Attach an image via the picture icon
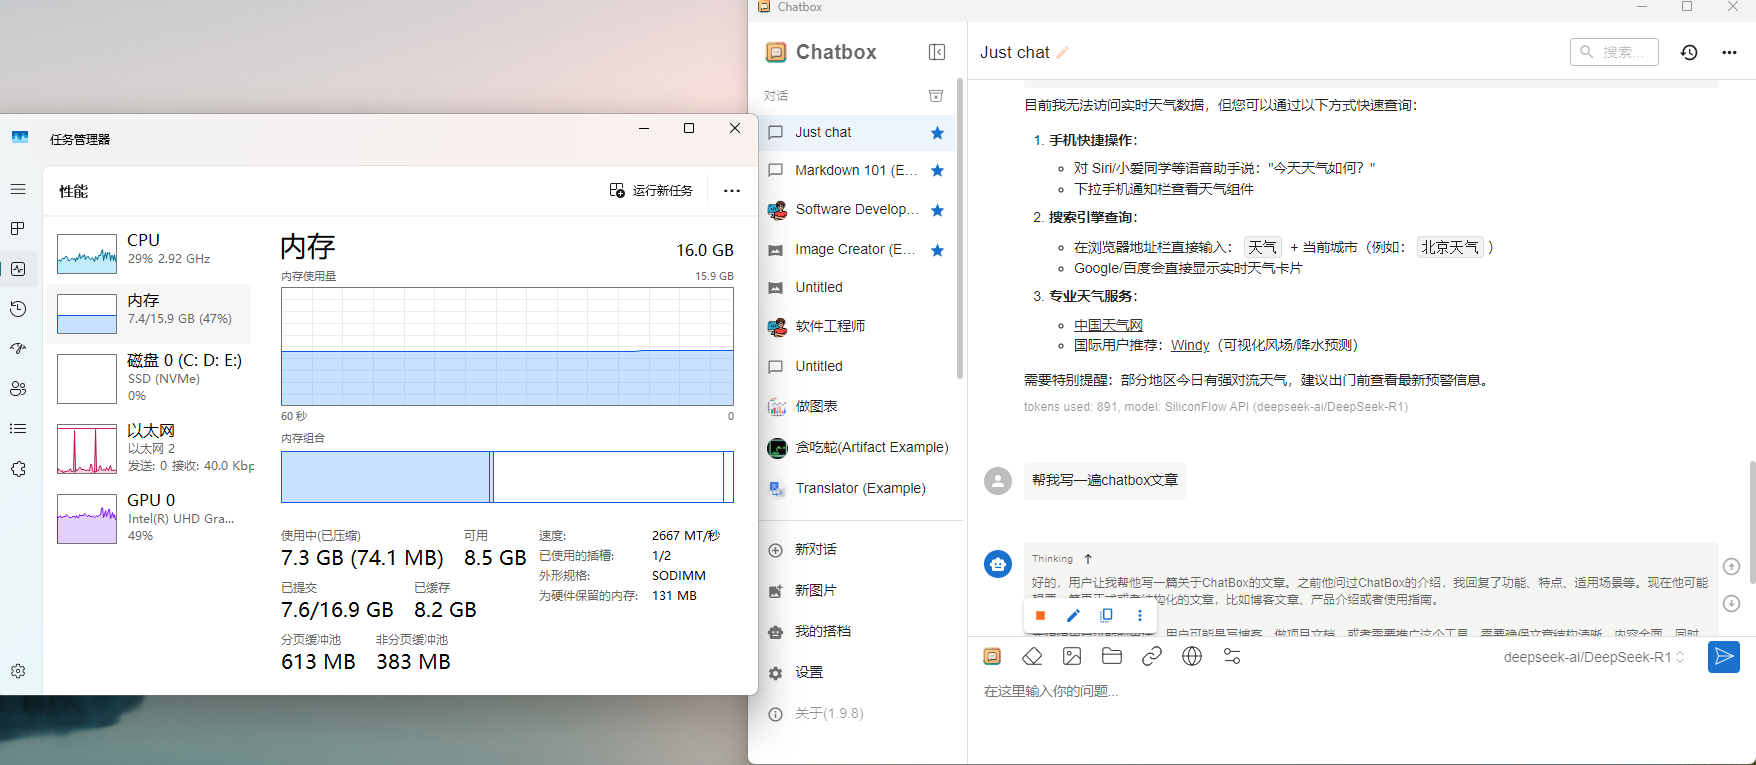This screenshot has height=765, width=1756. (1072, 656)
